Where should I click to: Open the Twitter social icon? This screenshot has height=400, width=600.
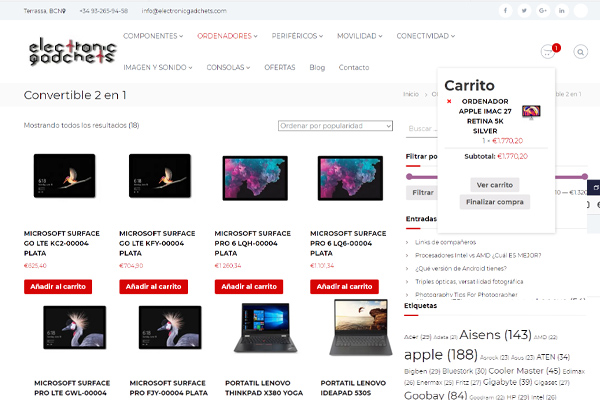pyautogui.click(x=524, y=10)
